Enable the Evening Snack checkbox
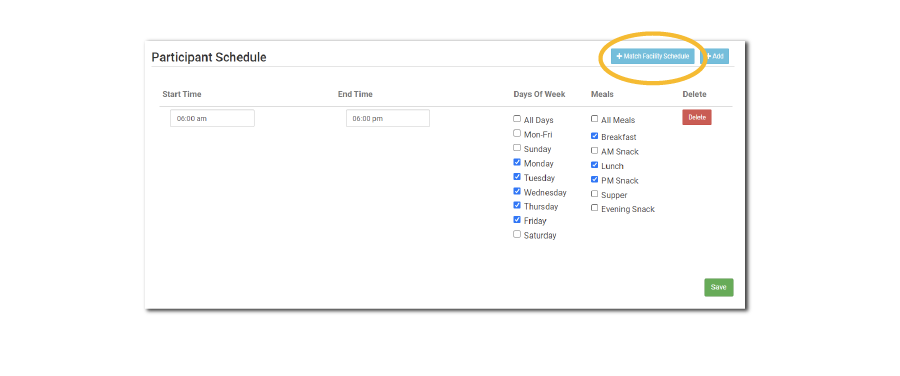The image size is (900, 376). point(595,208)
